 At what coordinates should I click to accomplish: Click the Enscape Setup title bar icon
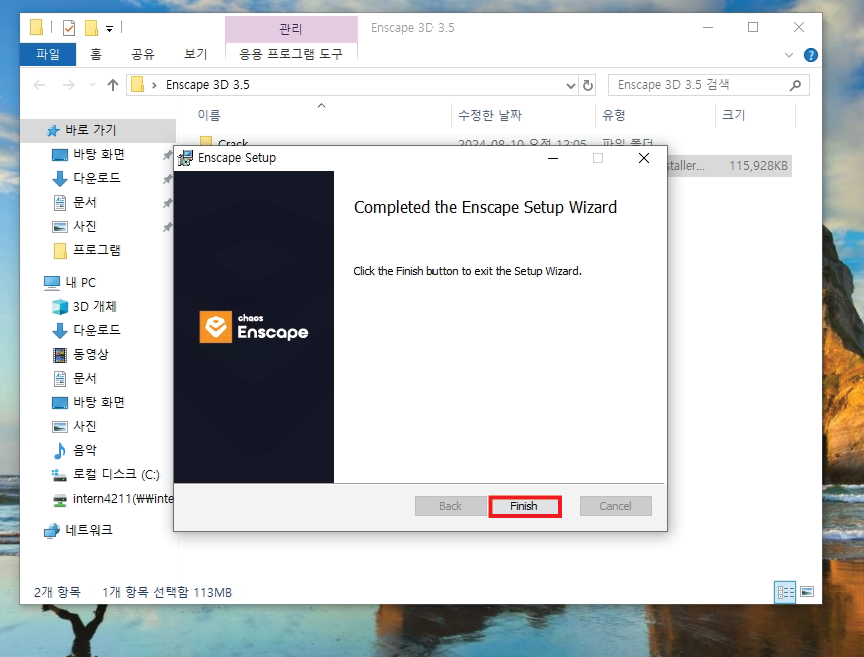(185, 158)
